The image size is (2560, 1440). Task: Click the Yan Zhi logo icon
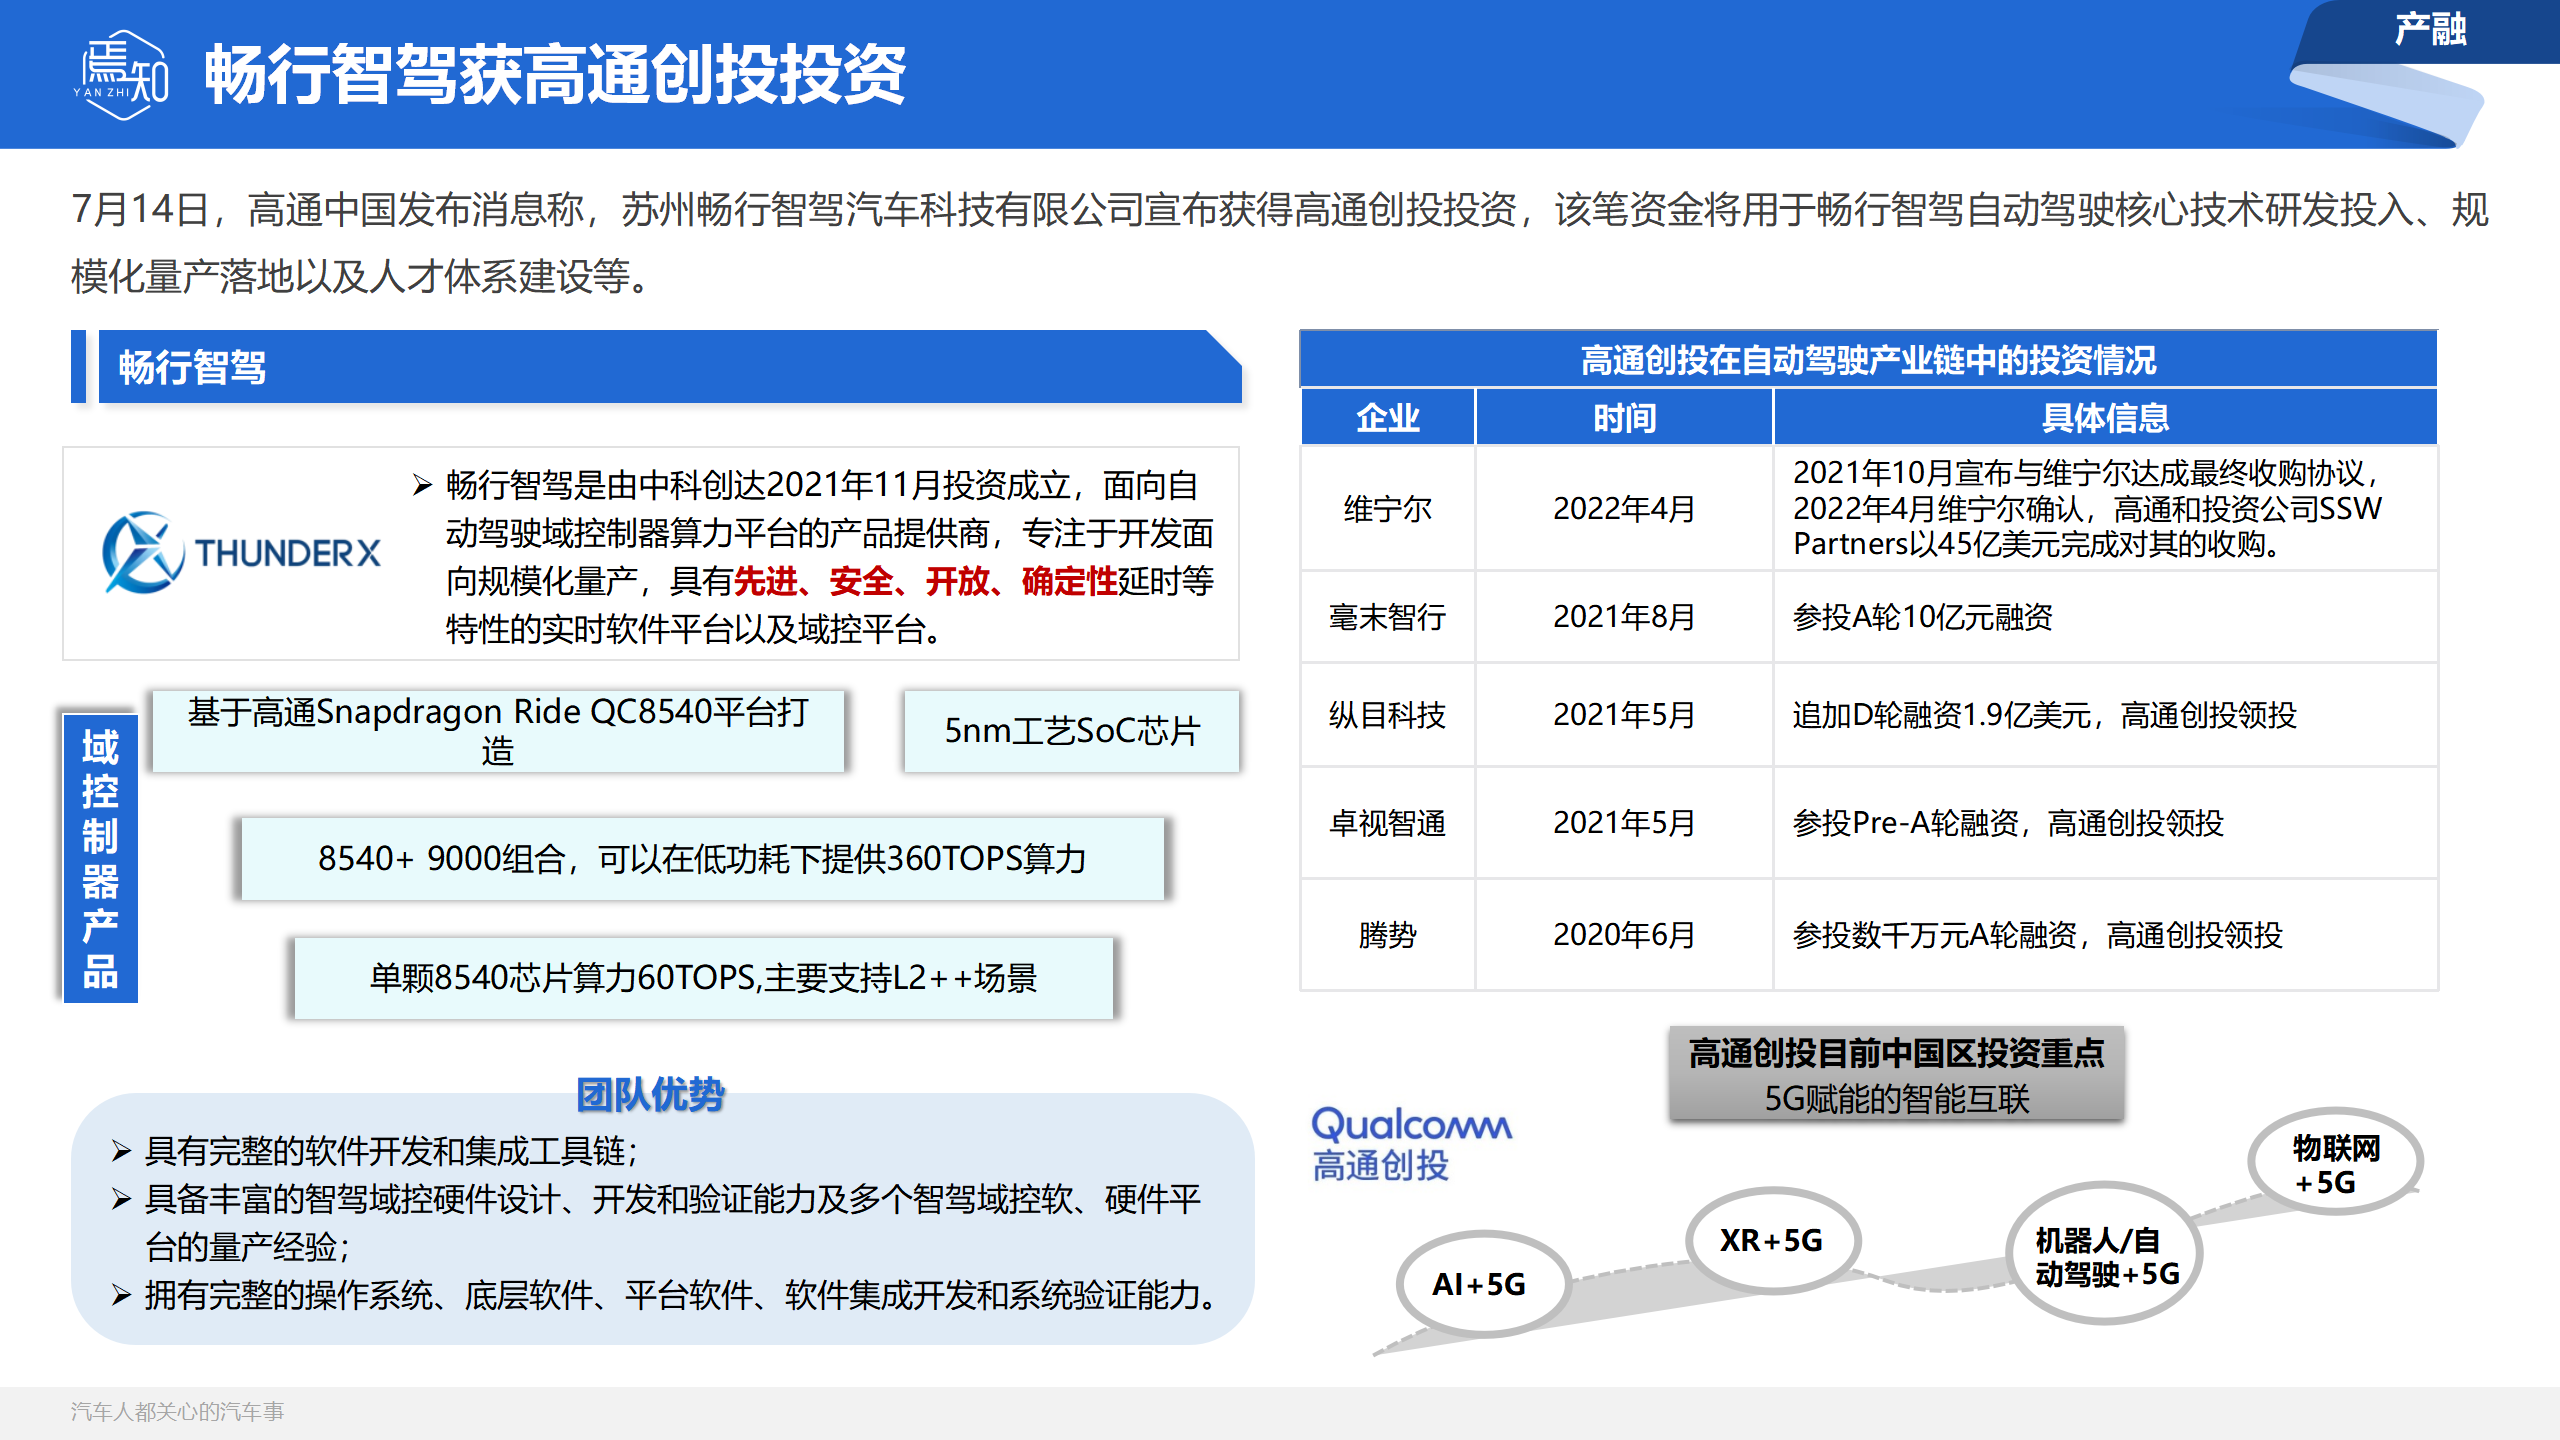click(x=122, y=75)
